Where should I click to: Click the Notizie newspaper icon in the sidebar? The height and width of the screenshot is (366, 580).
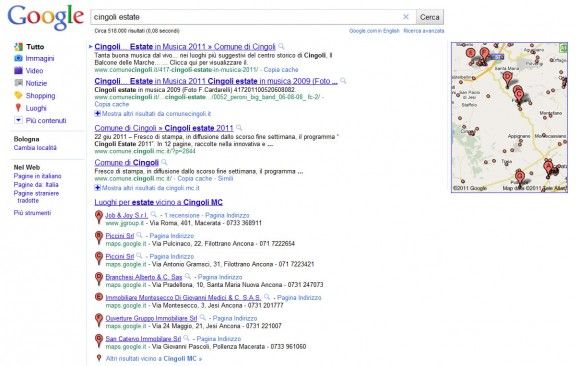18,83
